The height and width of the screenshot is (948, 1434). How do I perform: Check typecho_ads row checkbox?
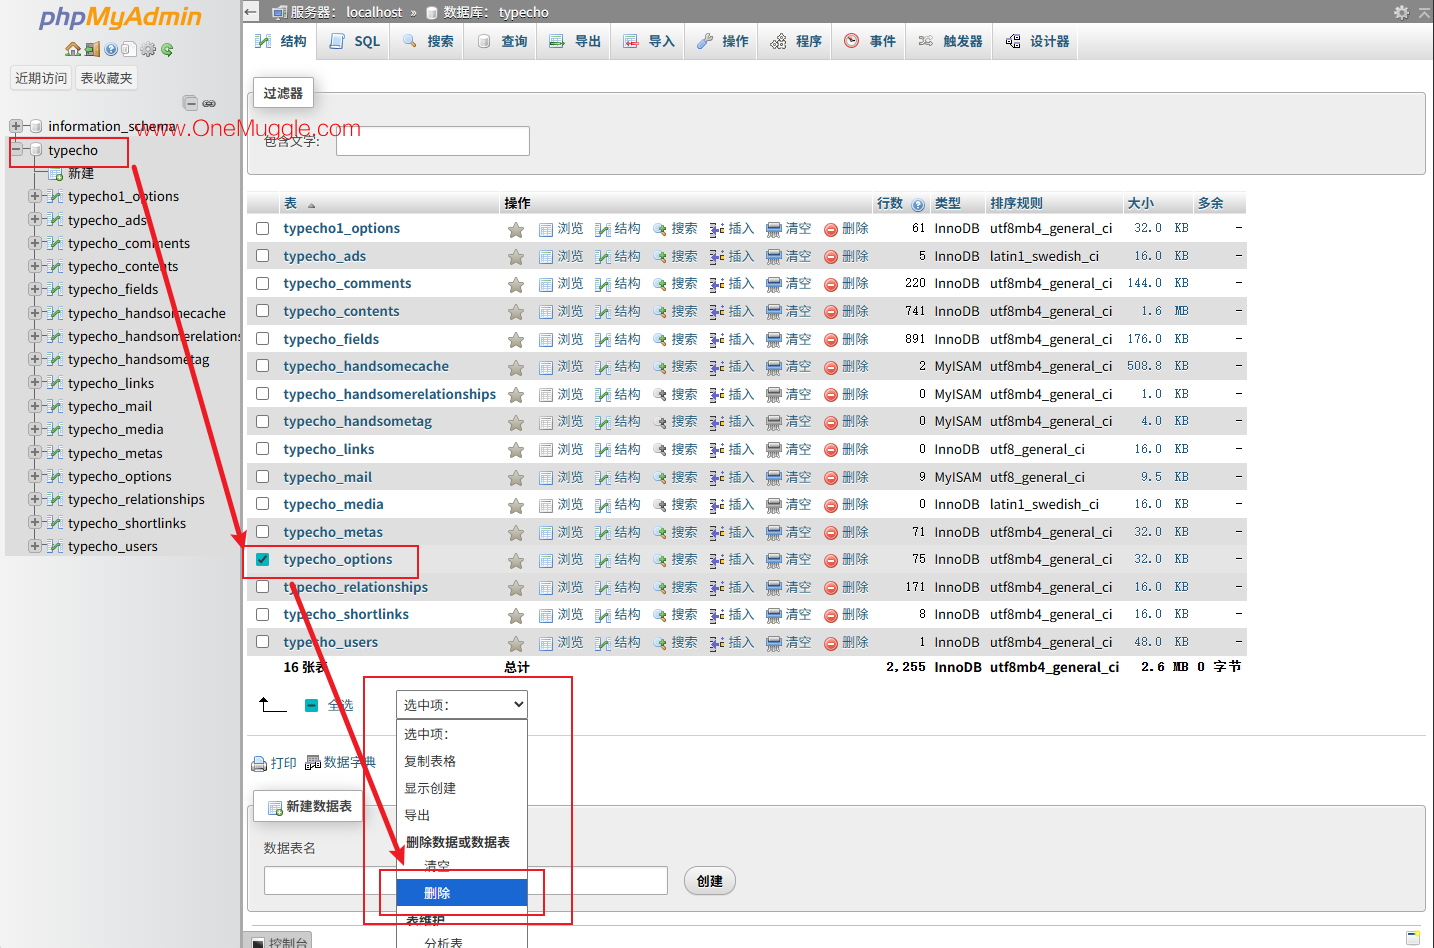tap(262, 256)
